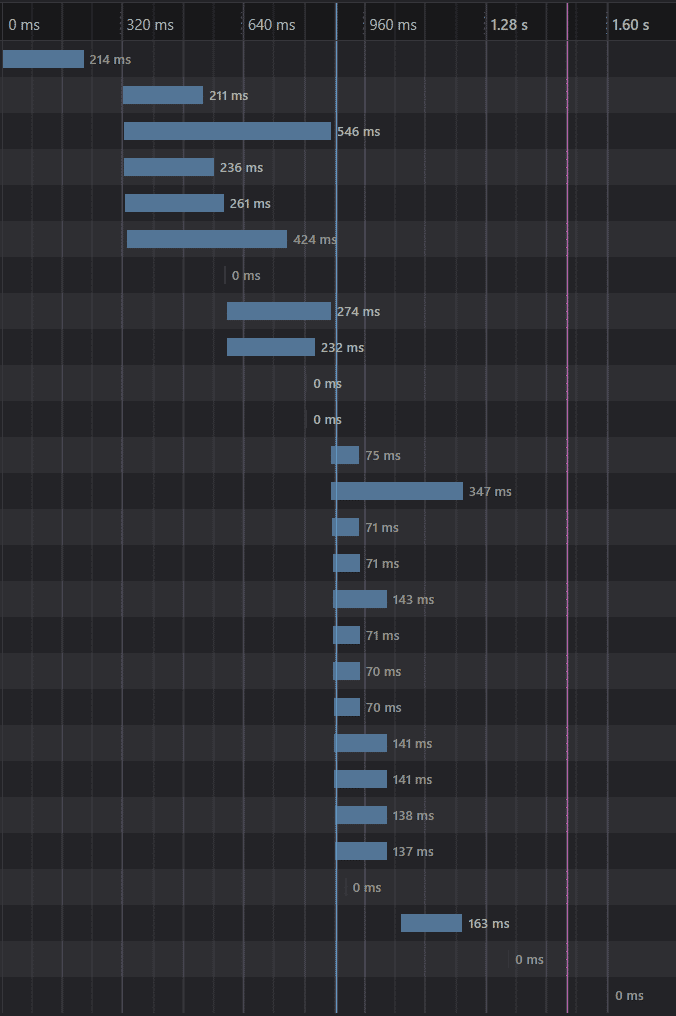Select the 640 ms timeline header label

coord(272,25)
